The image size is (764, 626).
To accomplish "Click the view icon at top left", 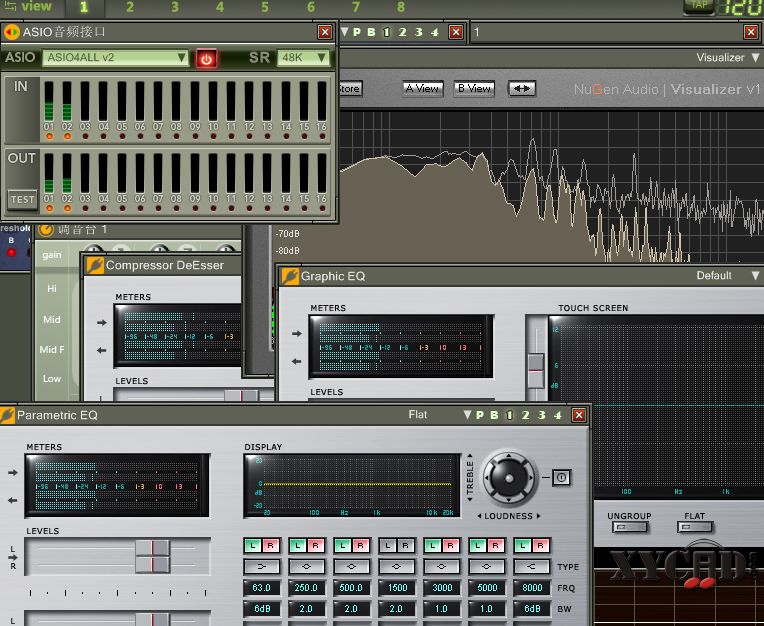I will 9,6.
